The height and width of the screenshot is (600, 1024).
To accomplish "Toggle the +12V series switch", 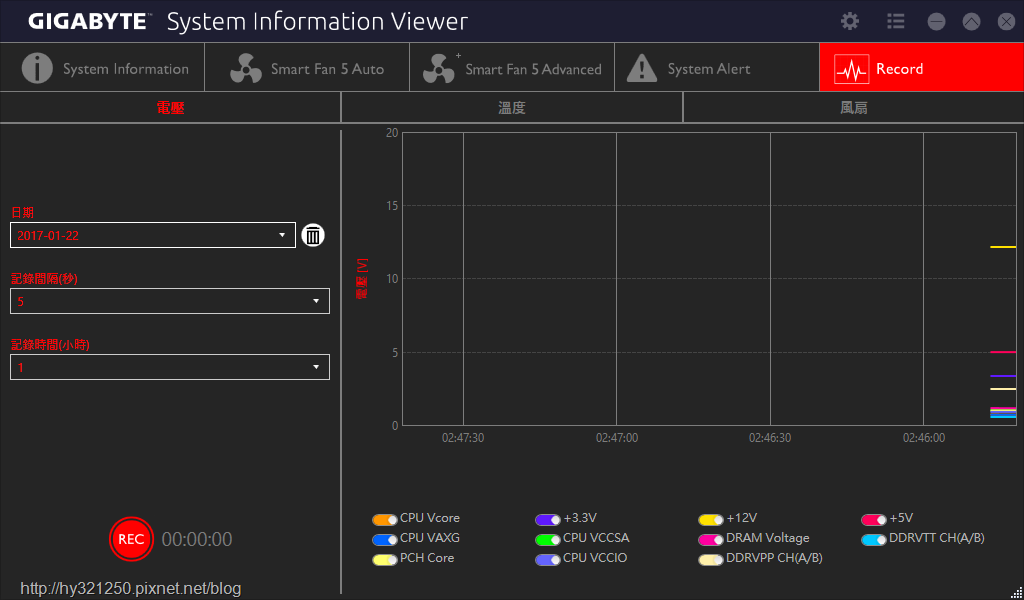I will coord(711,520).
